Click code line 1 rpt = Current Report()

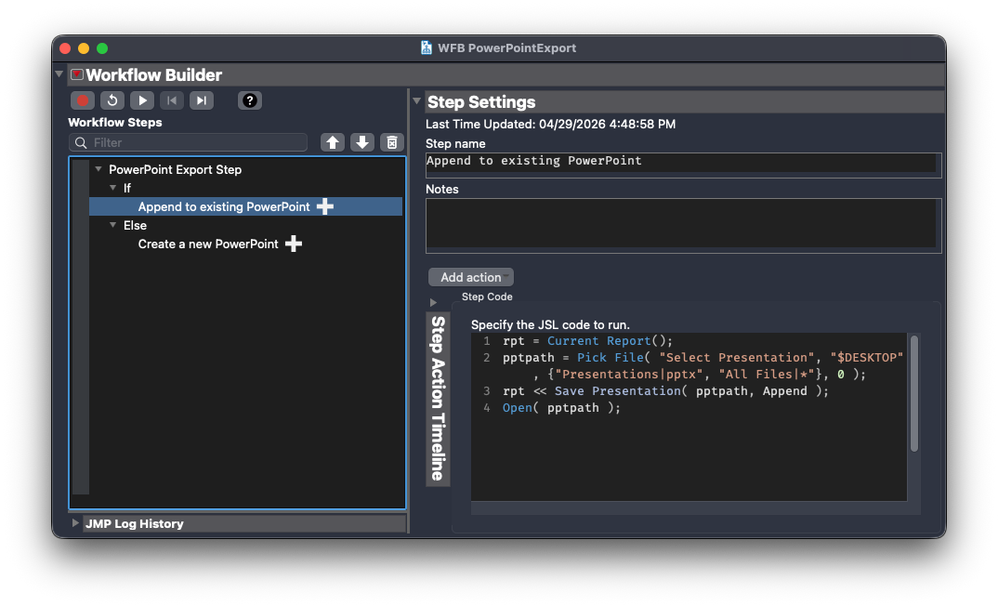(587, 341)
